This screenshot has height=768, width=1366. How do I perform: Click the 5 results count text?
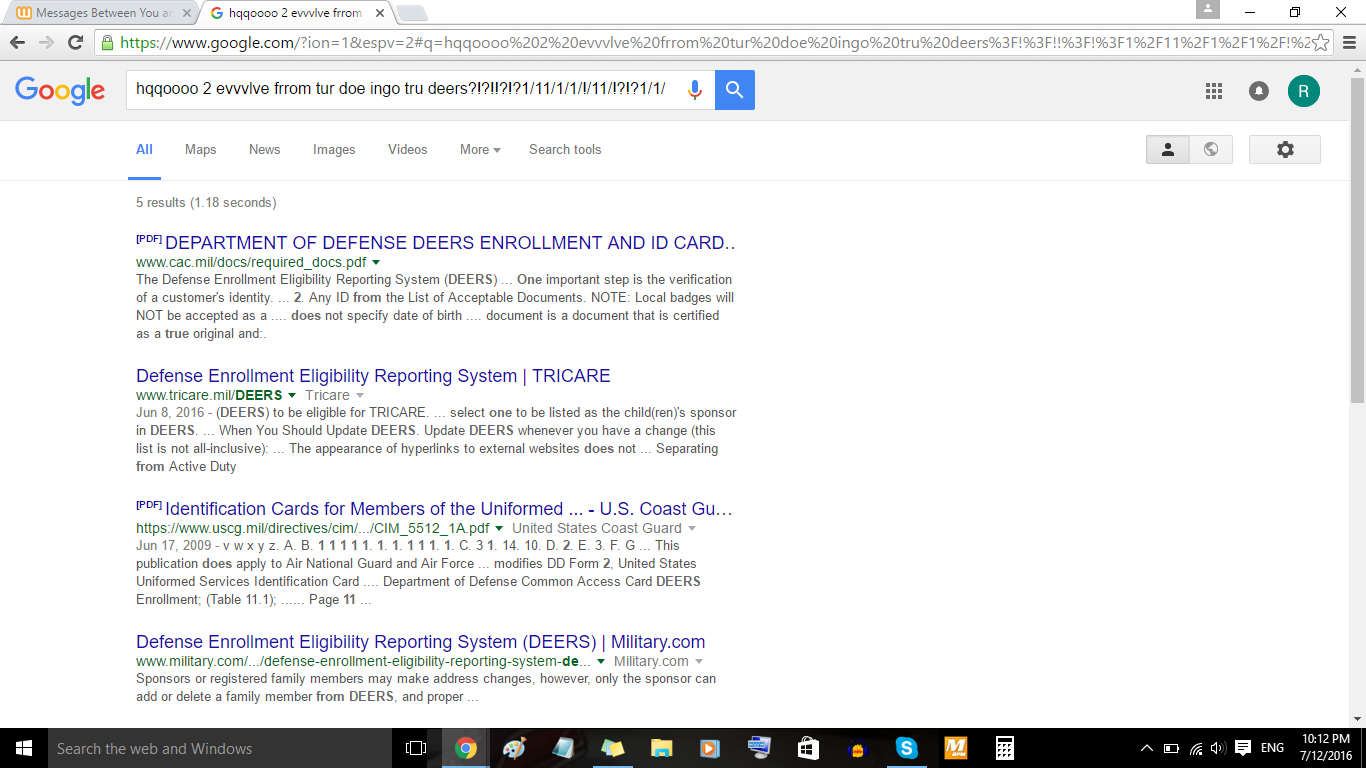click(x=205, y=202)
